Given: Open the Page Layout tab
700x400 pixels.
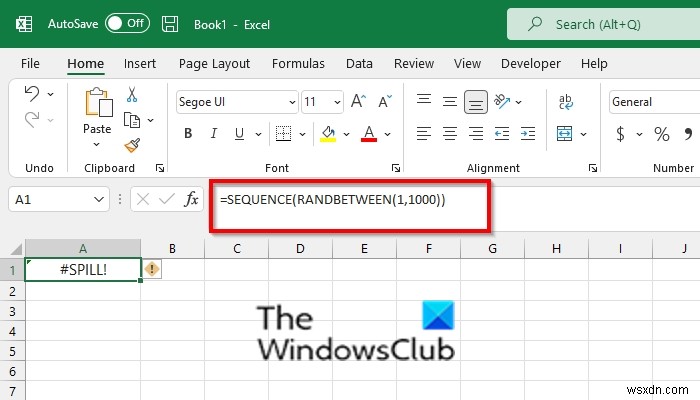Looking at the screenshot, I should (214, 63).
